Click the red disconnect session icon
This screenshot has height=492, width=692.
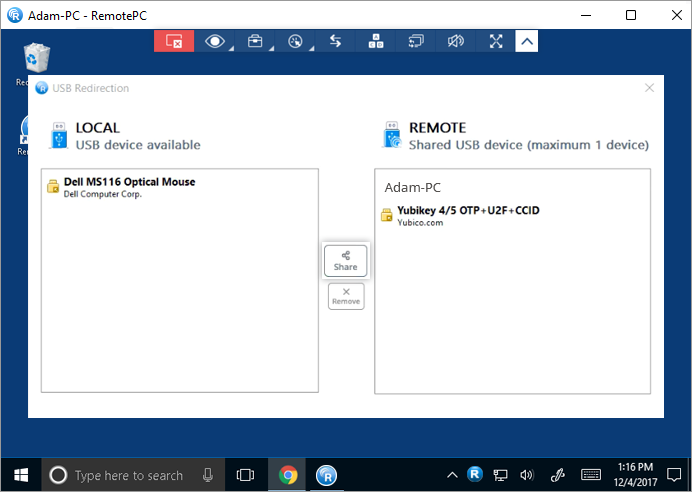tap(174, 41)
